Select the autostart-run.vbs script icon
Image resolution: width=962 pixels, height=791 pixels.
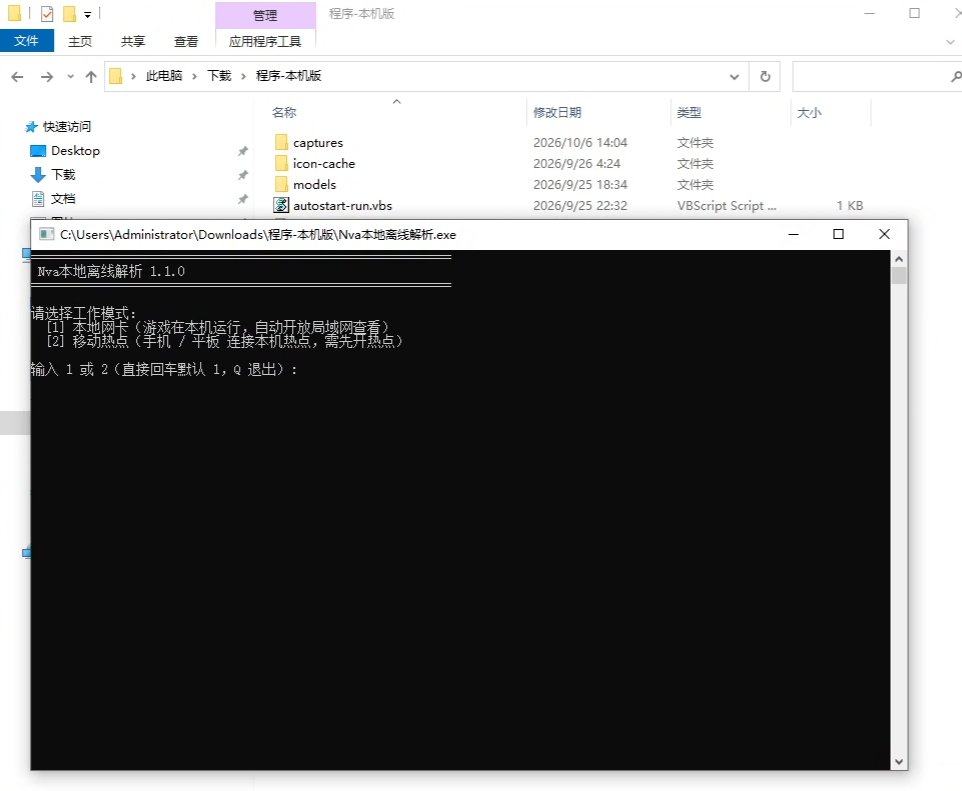coord(281,205)
